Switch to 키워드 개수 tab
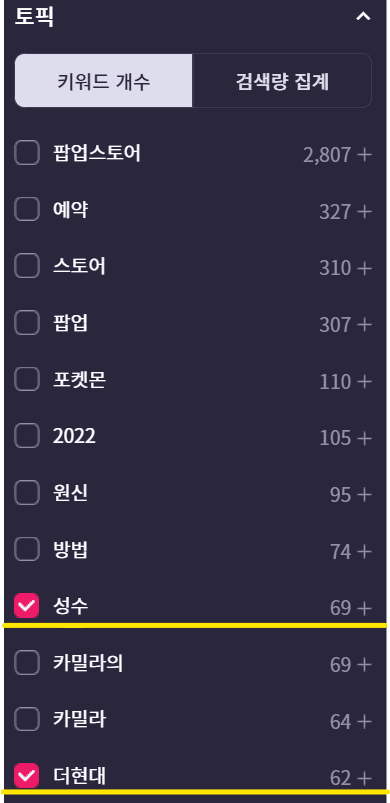The height and width of the screenshot is (803, 390). [x=104, y=81]
